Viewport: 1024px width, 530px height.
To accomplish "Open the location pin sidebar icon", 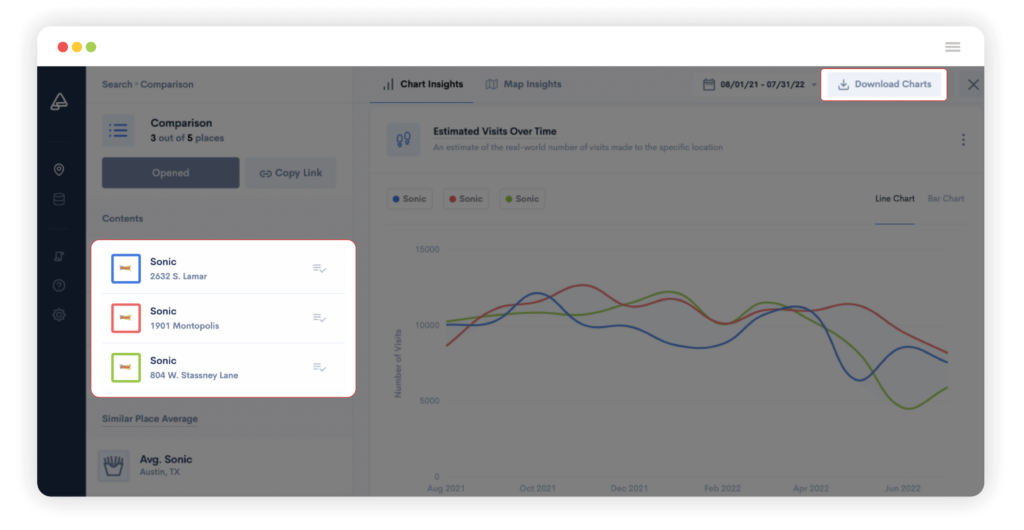I will (59, 170).
